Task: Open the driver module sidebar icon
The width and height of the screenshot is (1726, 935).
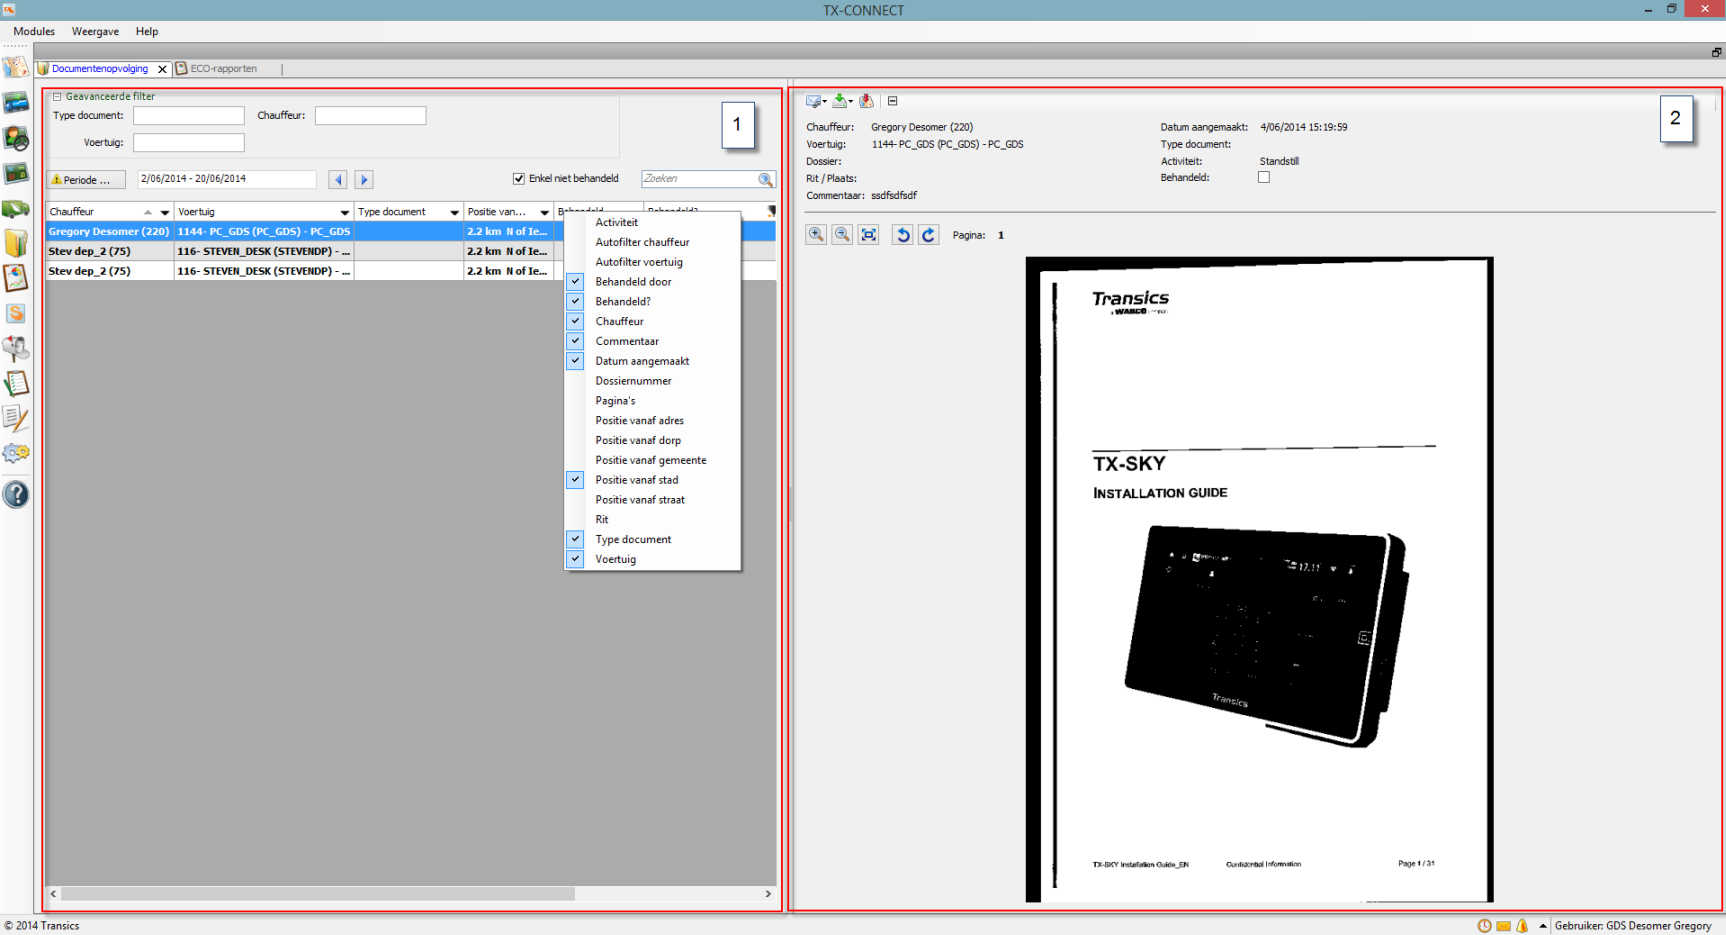Action: [15, 138]
